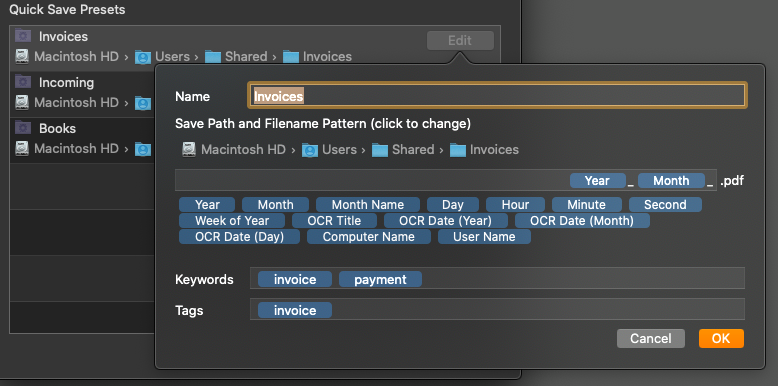Click the Invoices folder icon in save path

point(457,149)
